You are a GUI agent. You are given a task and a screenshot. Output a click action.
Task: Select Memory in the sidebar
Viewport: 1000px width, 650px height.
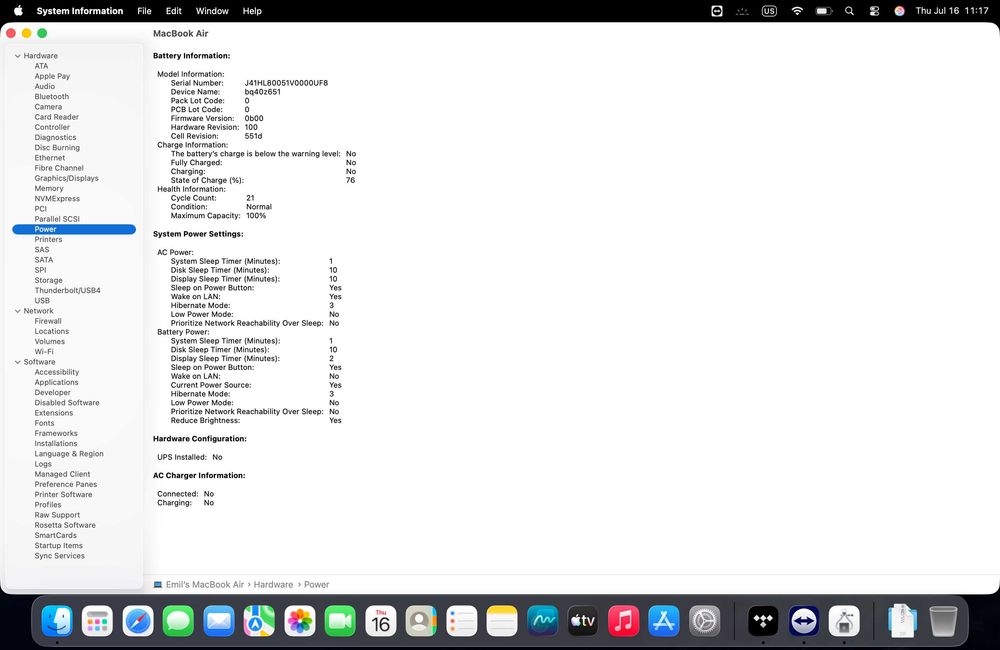(49, 189)
